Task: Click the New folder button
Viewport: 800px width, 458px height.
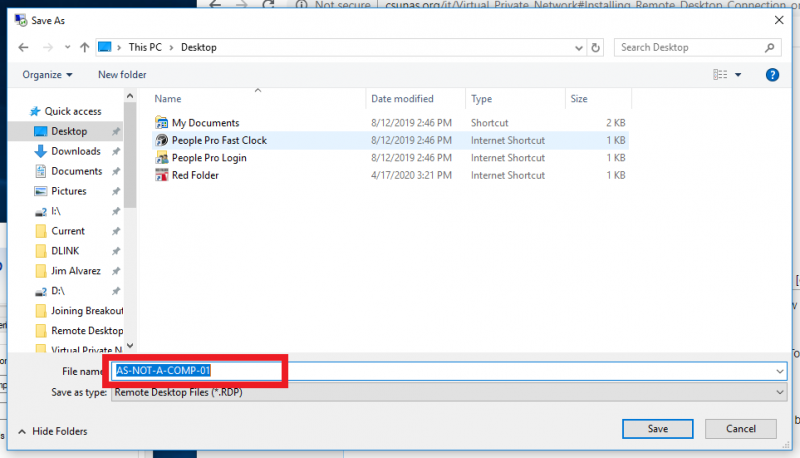Action: (122, 75)
